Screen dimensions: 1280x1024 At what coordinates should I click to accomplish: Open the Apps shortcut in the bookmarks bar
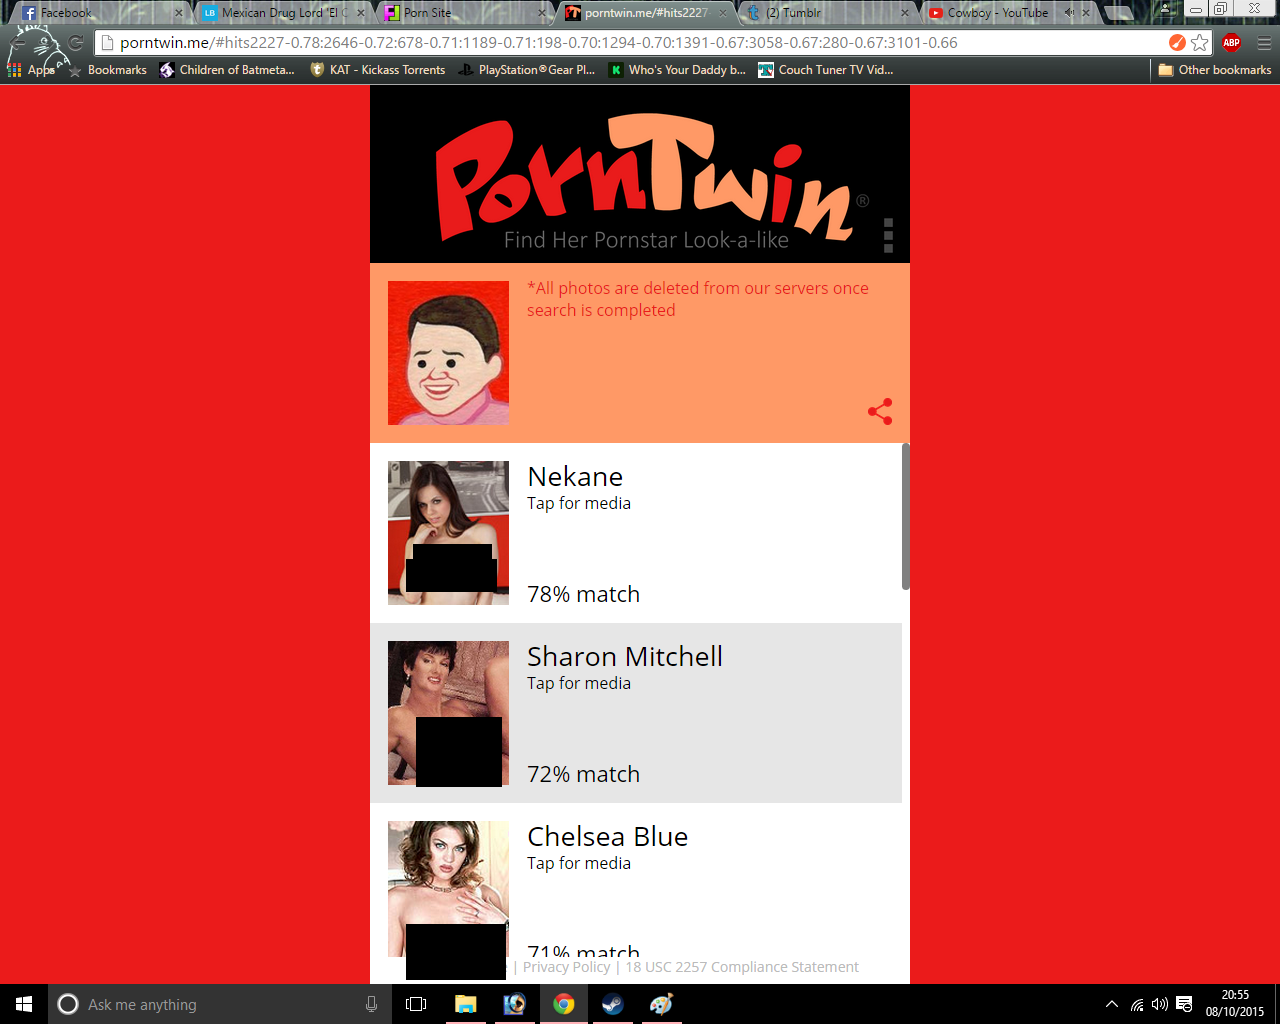click(32, 70)
